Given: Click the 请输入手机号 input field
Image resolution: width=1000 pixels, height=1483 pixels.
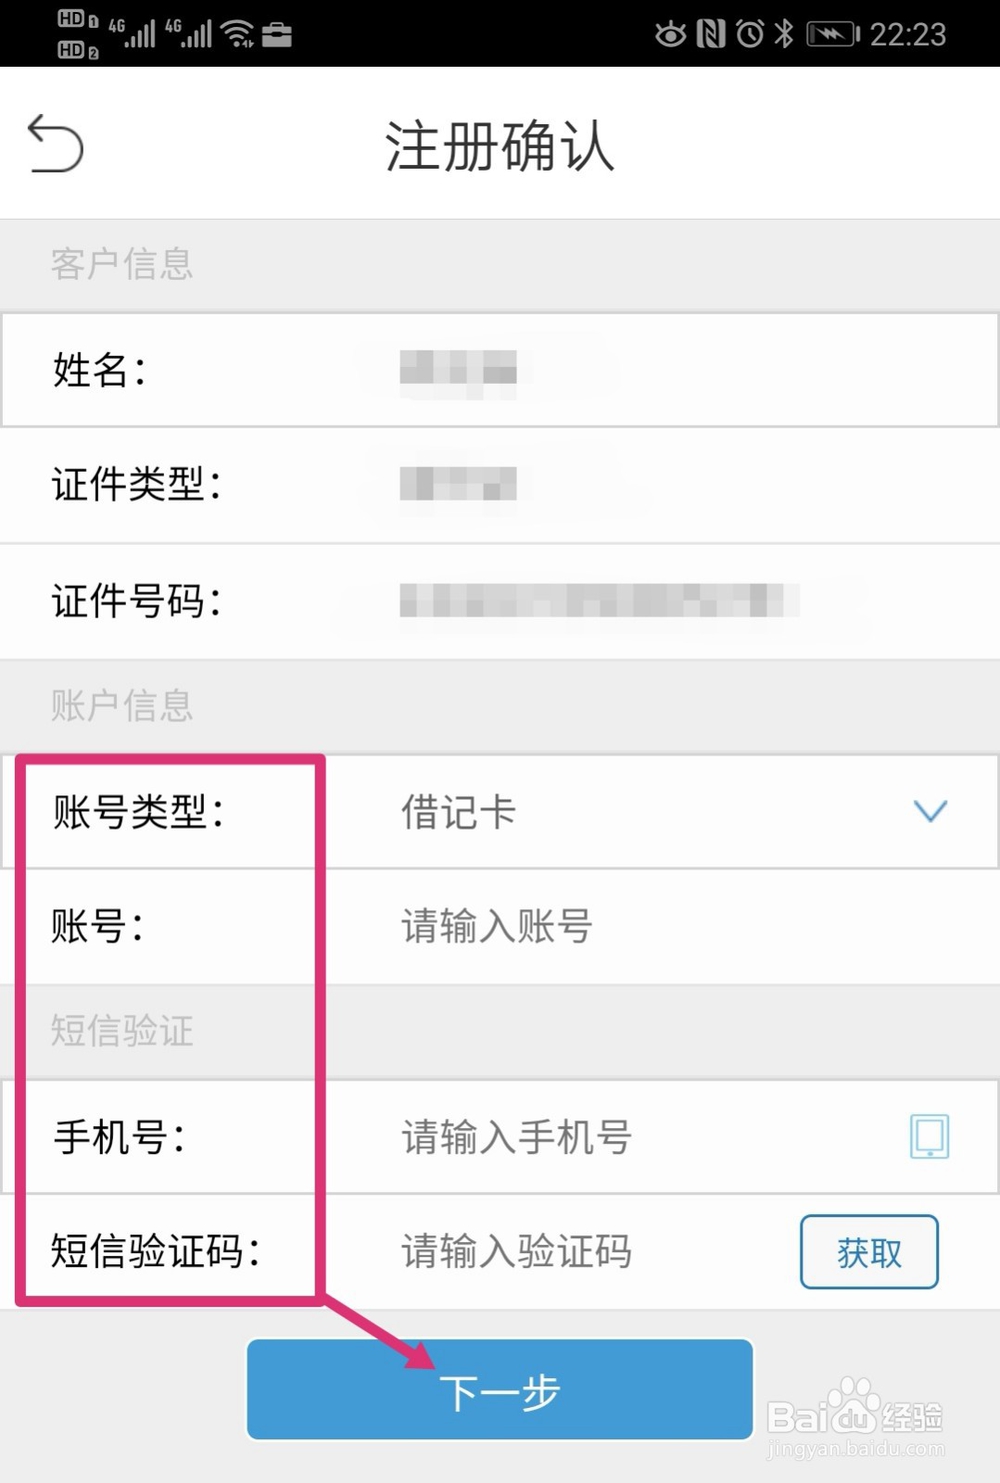Looking at the screenshot, I should (x=516, y=1137).
